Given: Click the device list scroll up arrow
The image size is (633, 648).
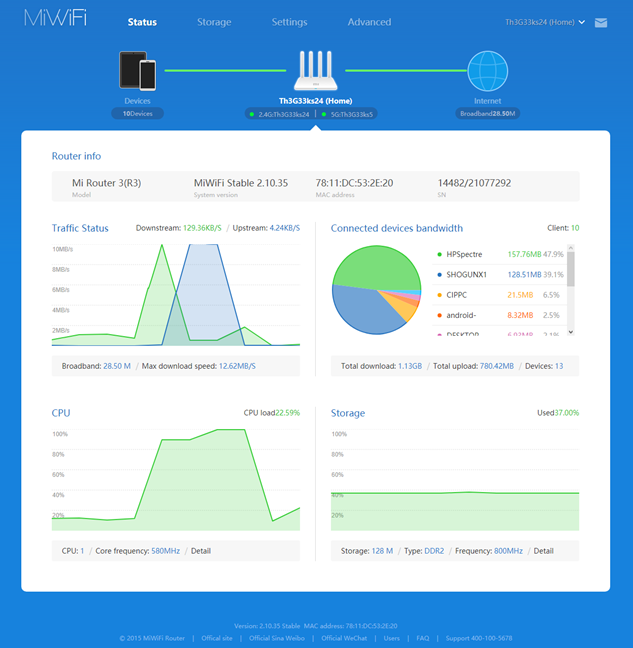Looking at the screenshot, I should tap(571, 248).
